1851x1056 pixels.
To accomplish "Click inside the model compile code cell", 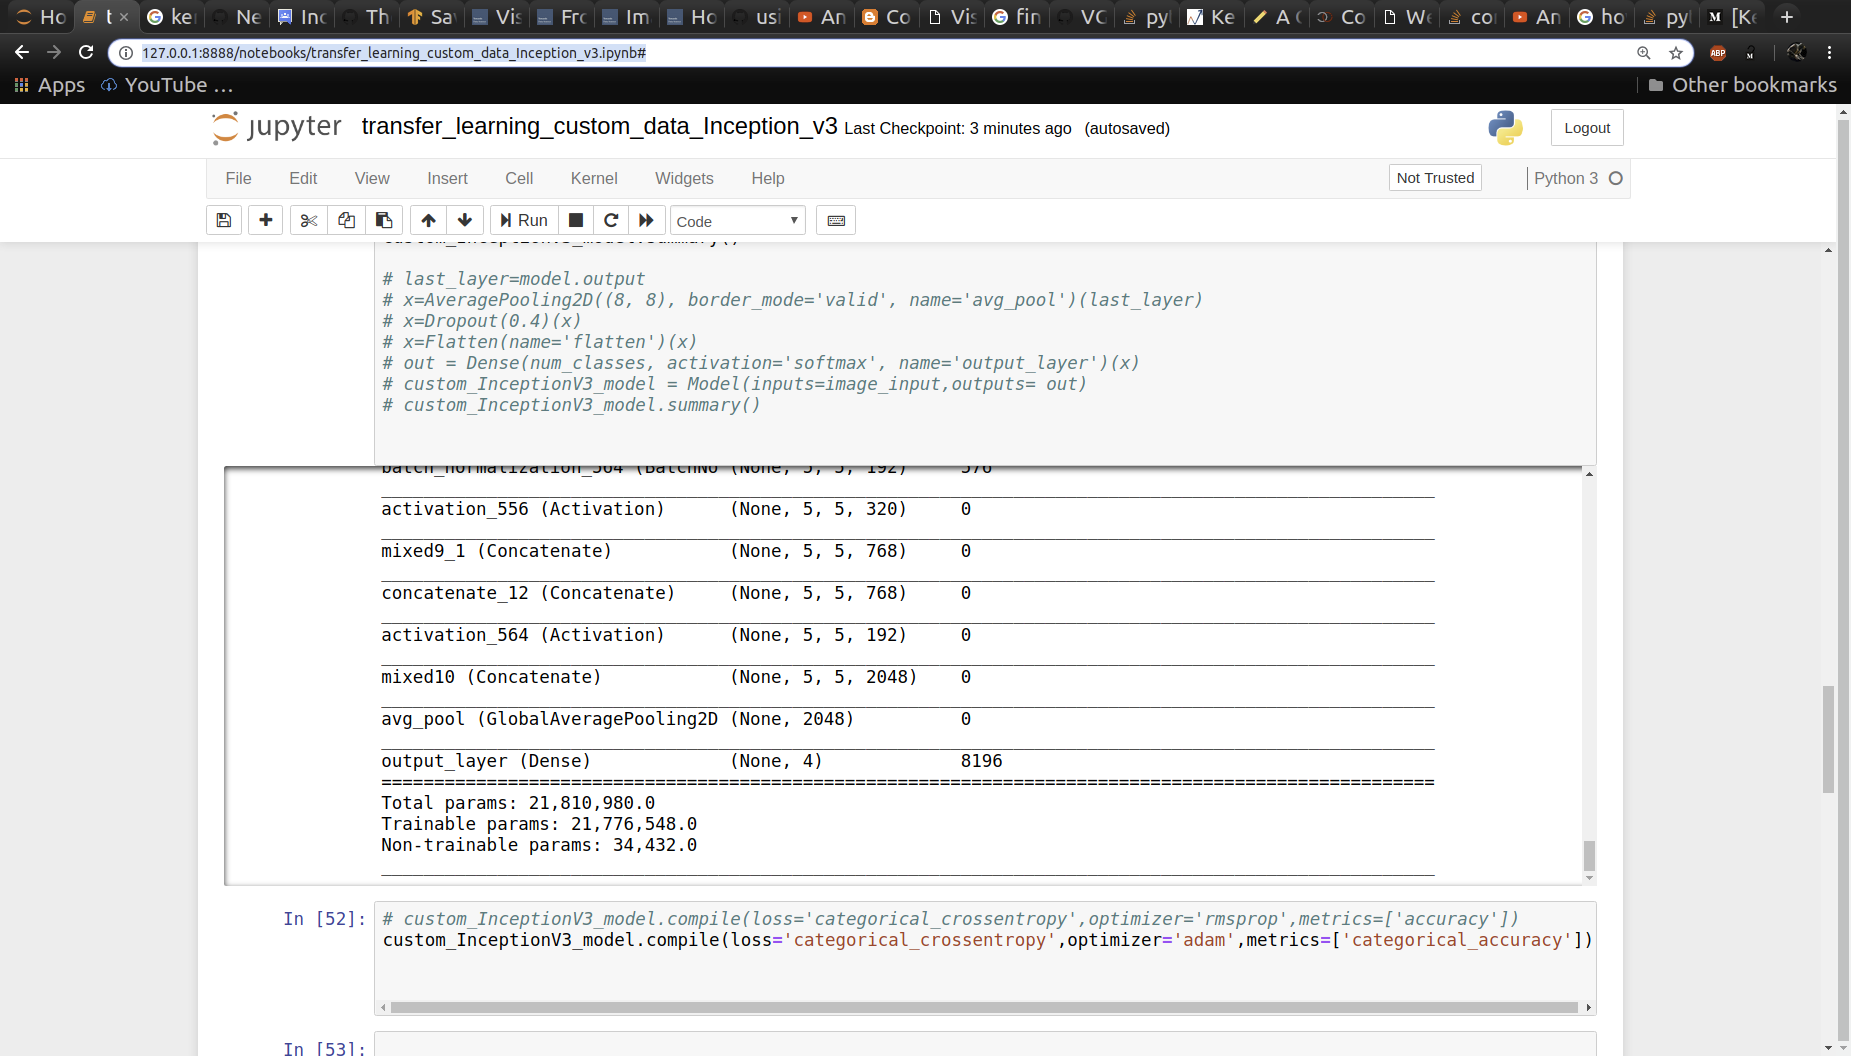I will [900, 940].
